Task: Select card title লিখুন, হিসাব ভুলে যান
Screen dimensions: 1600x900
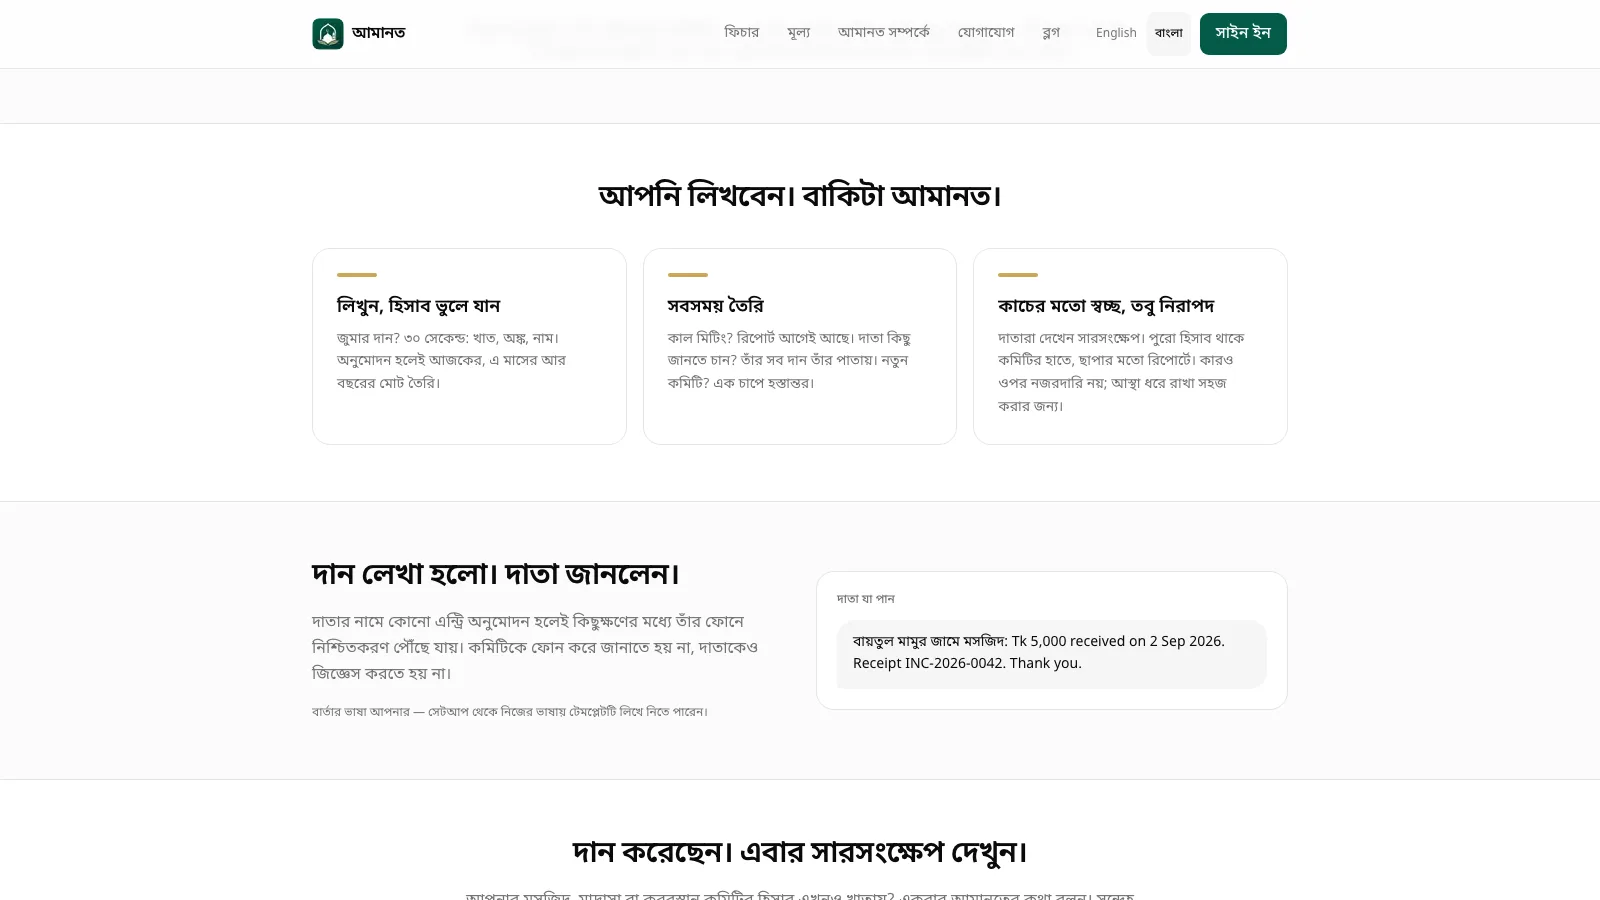Action: [x=418, y=306]
